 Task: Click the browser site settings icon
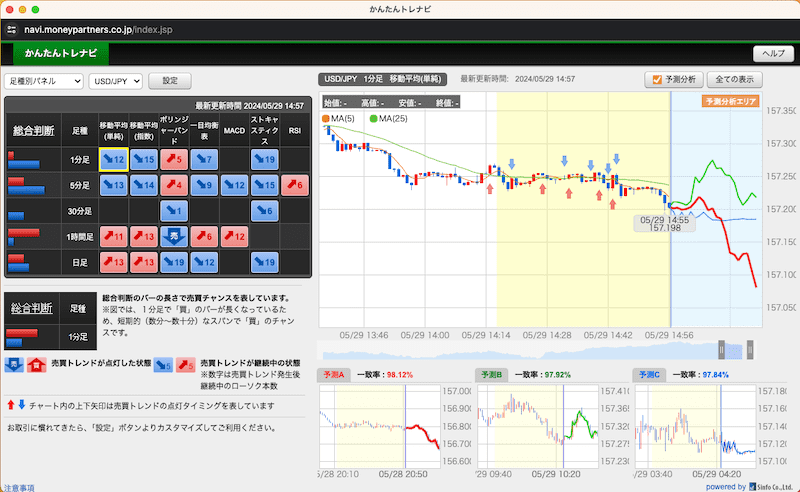(12, 30)
